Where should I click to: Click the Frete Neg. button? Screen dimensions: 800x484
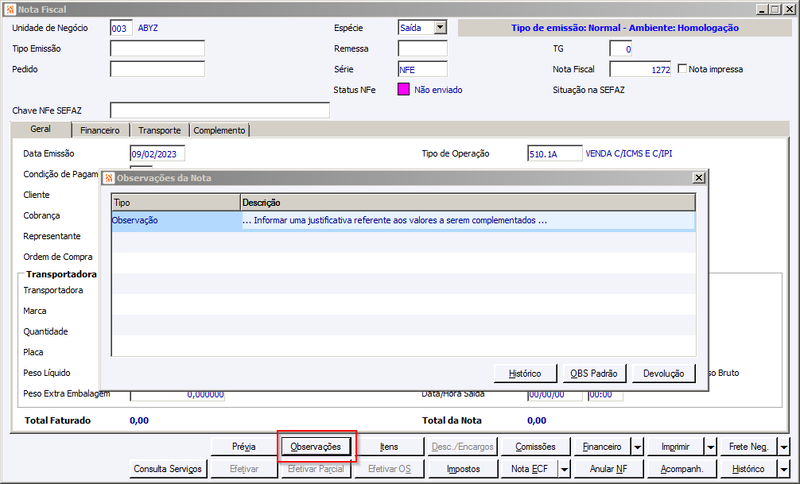click(748, 447)
